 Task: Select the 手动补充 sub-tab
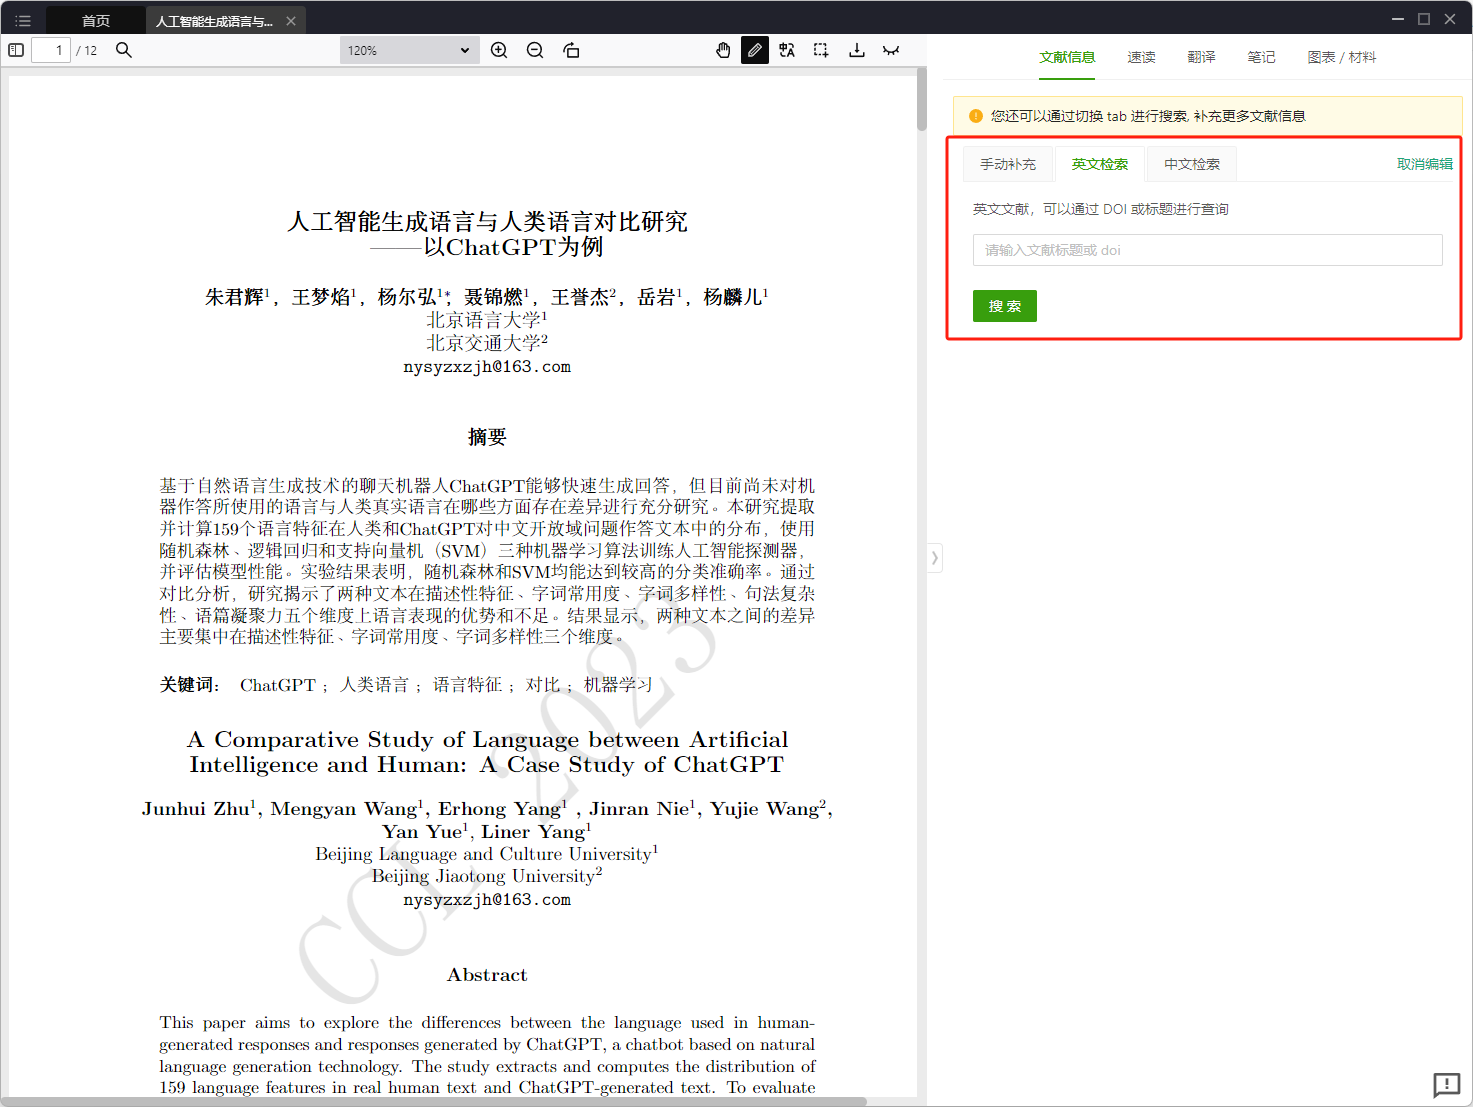[1008, 164]
